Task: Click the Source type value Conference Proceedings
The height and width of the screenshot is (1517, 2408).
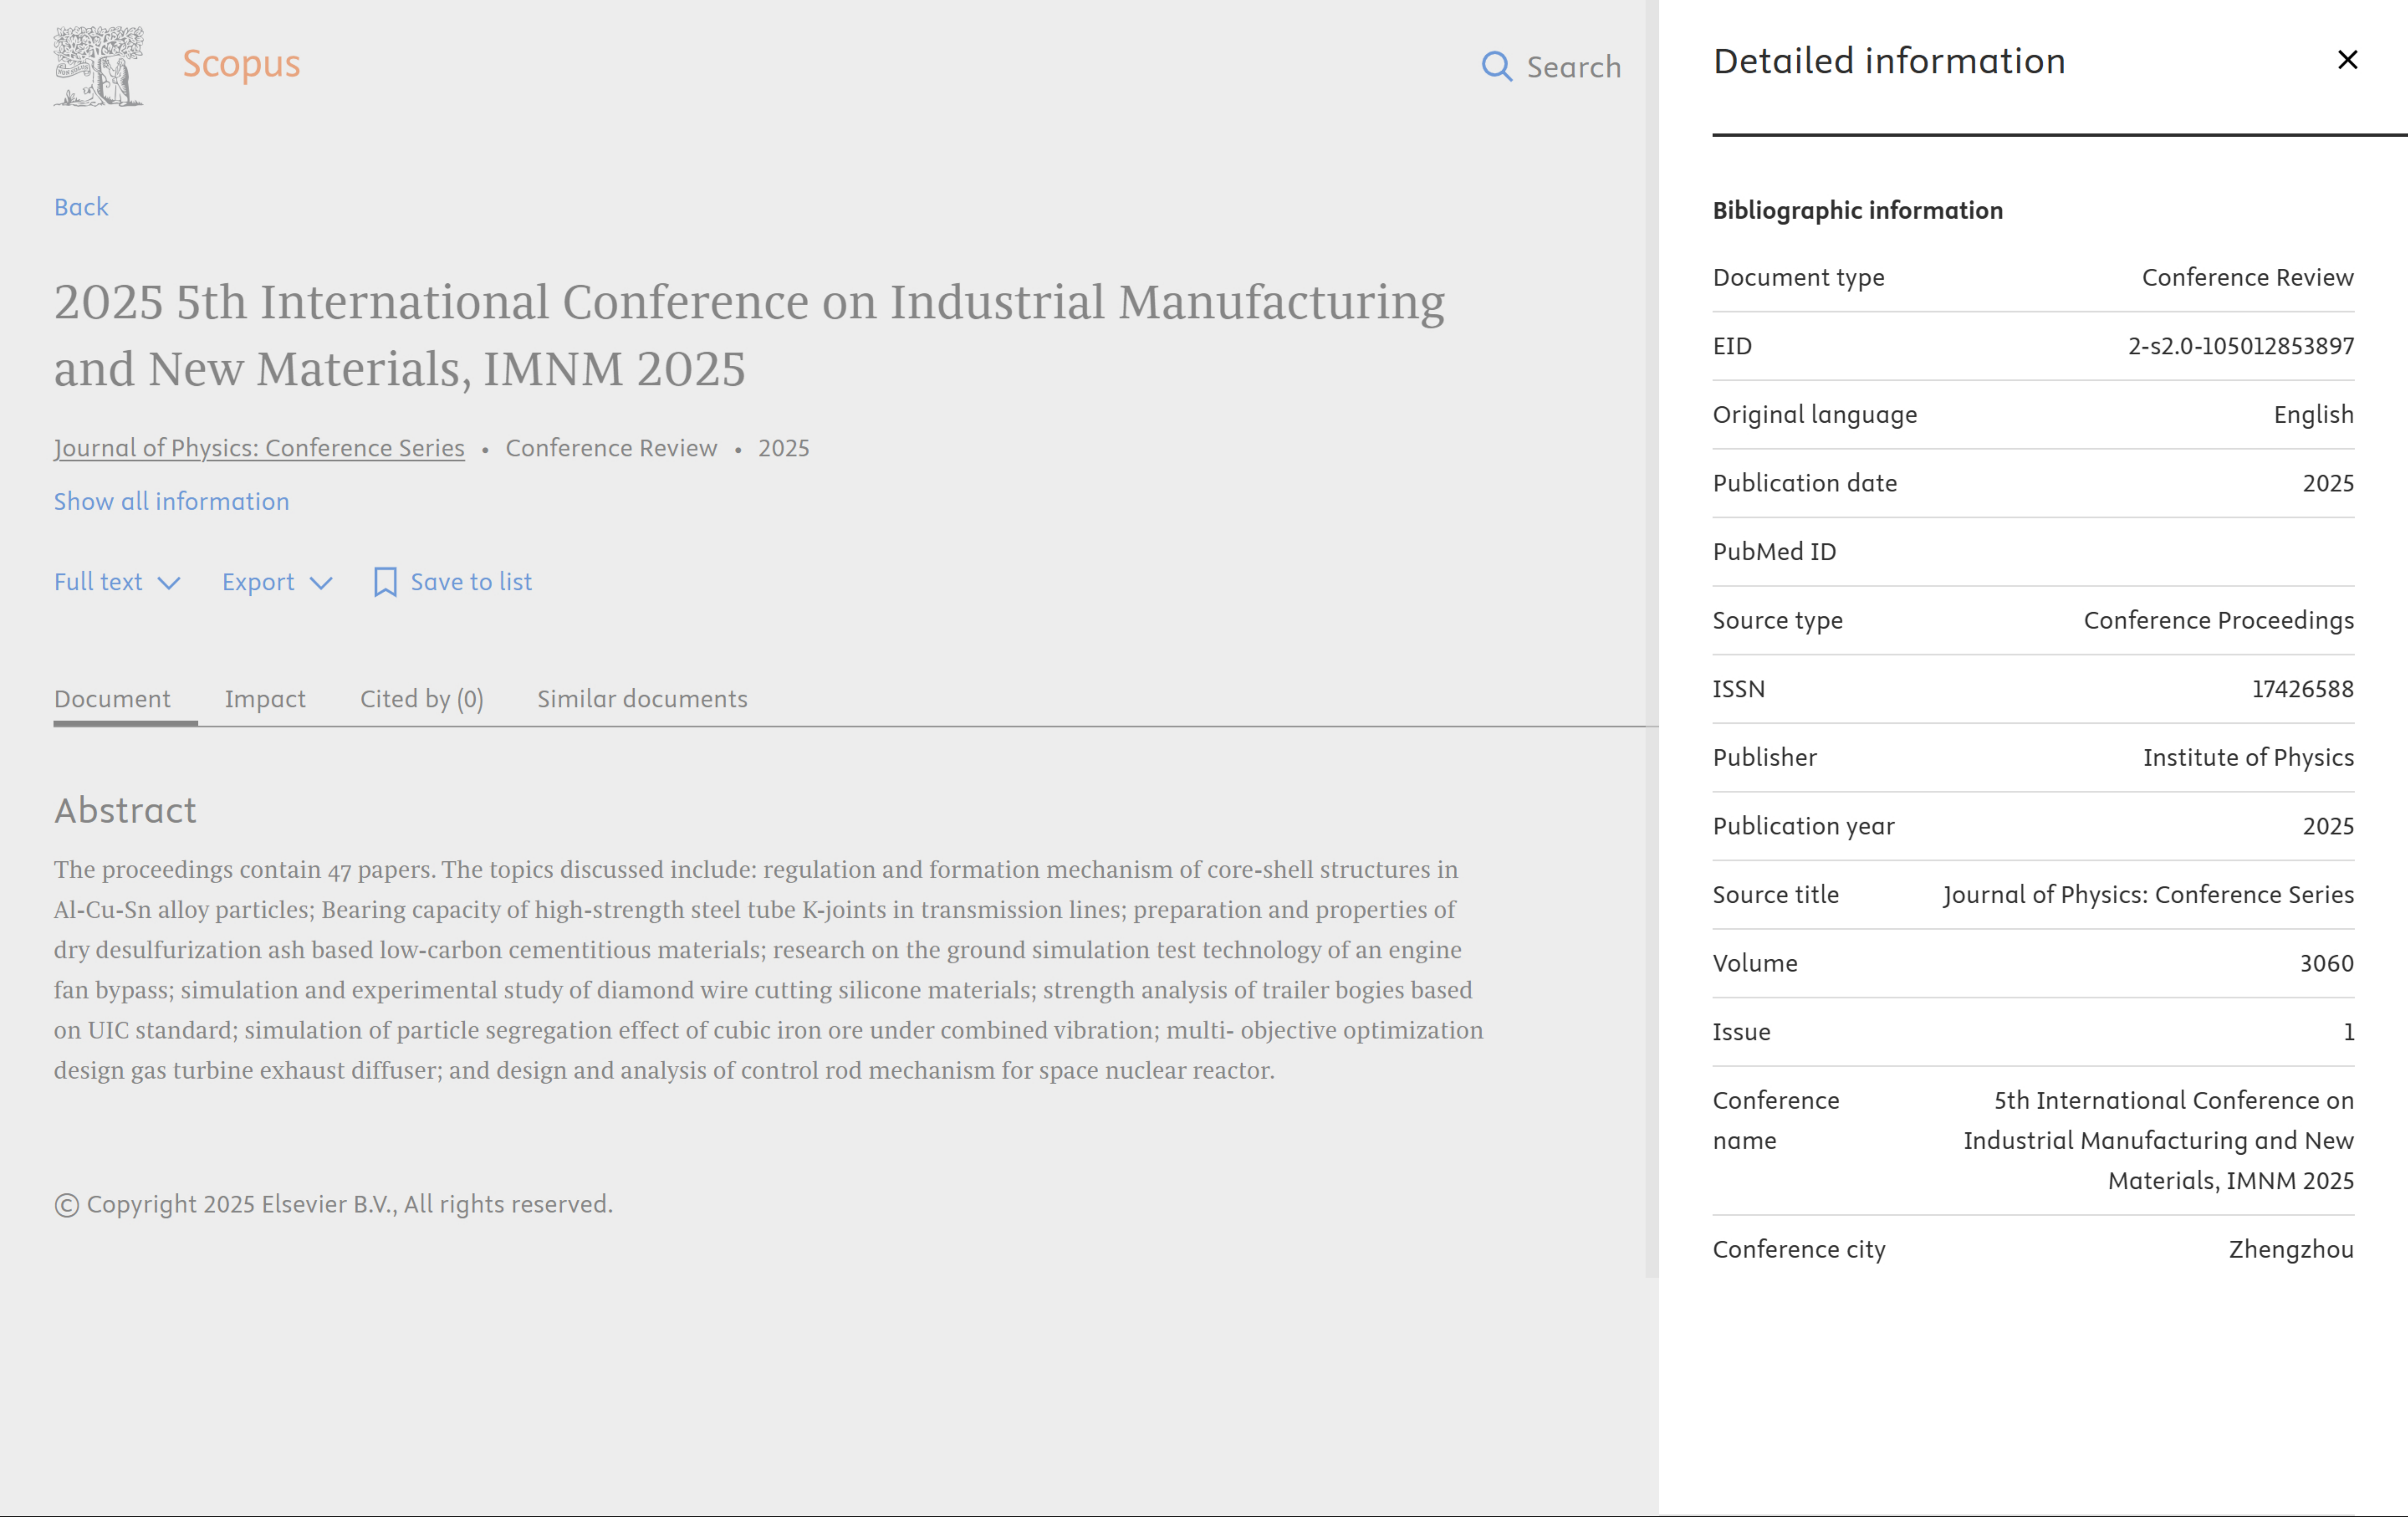Action: pos(2219,621)
